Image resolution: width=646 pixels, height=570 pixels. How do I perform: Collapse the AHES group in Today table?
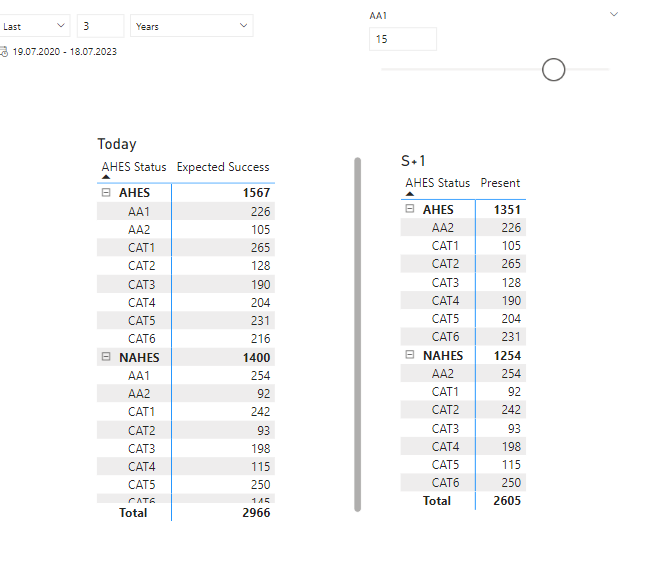tap(106, 192)
